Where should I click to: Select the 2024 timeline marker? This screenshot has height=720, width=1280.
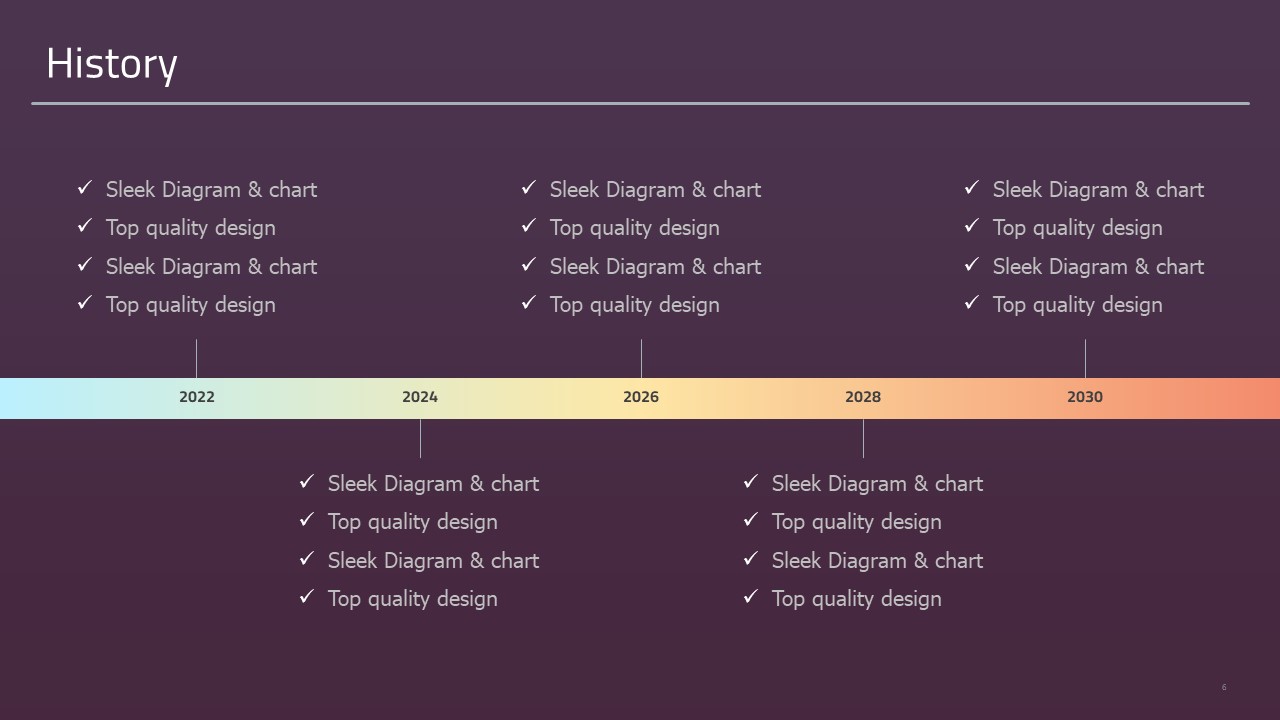(420, 397)
